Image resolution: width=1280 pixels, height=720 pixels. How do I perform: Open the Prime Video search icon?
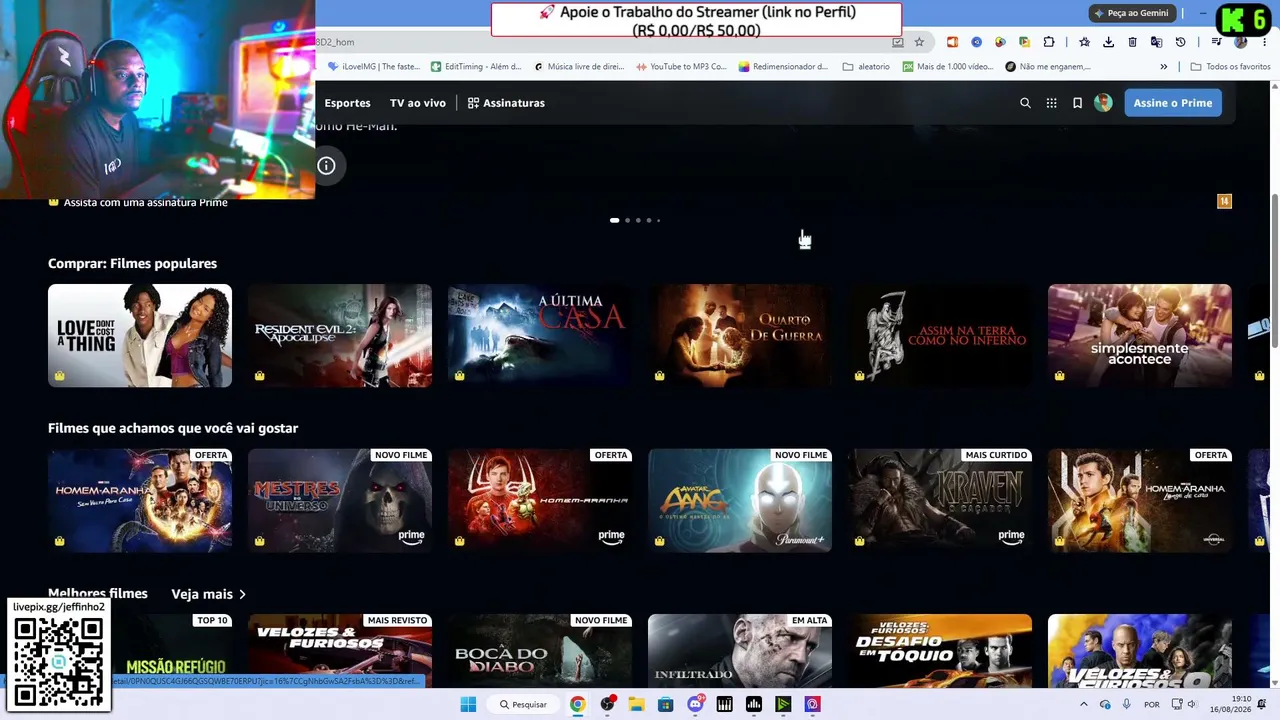pos(1025,103)
